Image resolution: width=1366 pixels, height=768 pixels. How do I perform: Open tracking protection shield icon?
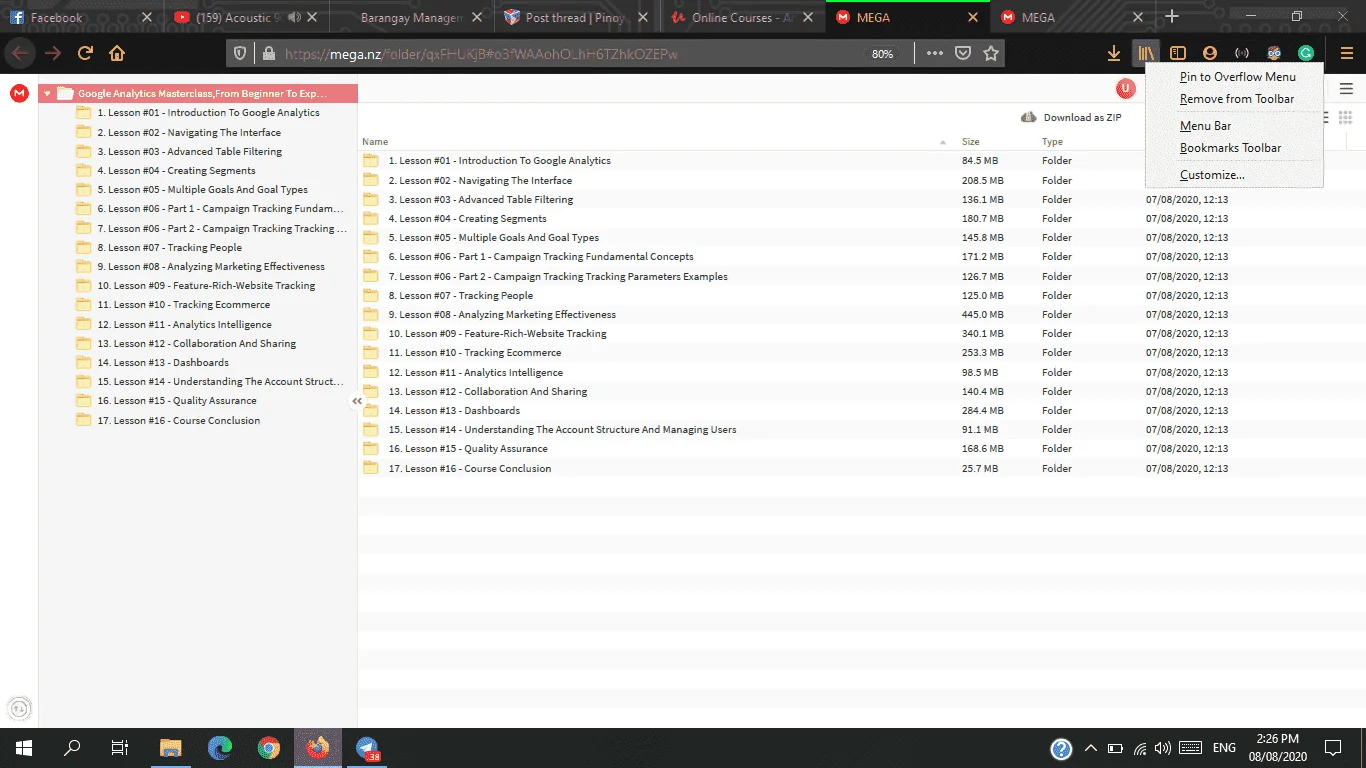coord(240,54)
